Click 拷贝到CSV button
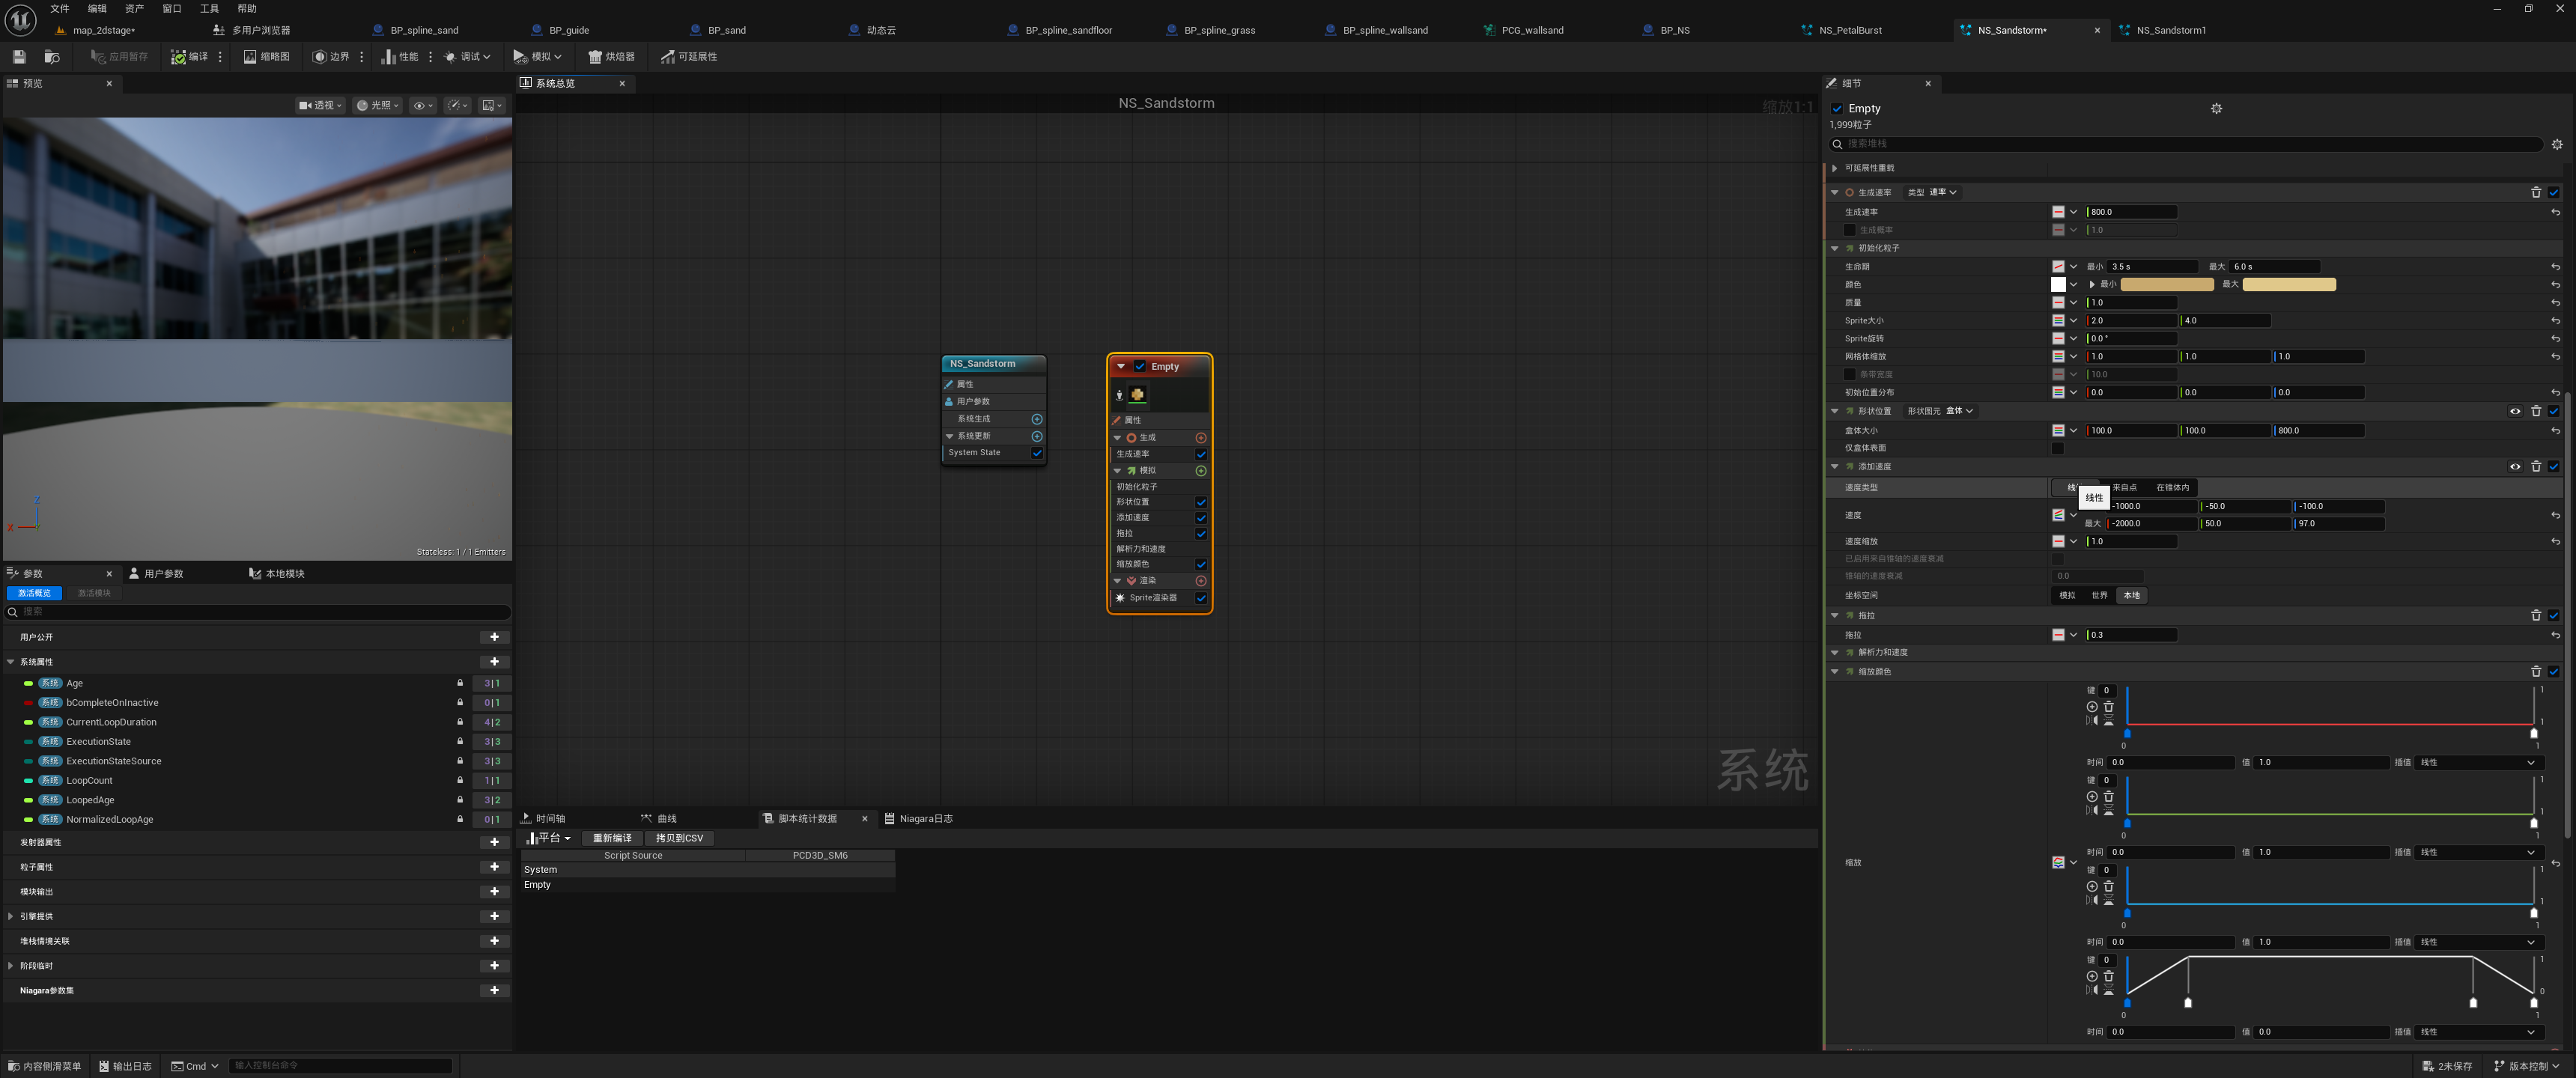This screenshot has height=1078, width=2576. [x=679, y=839]
